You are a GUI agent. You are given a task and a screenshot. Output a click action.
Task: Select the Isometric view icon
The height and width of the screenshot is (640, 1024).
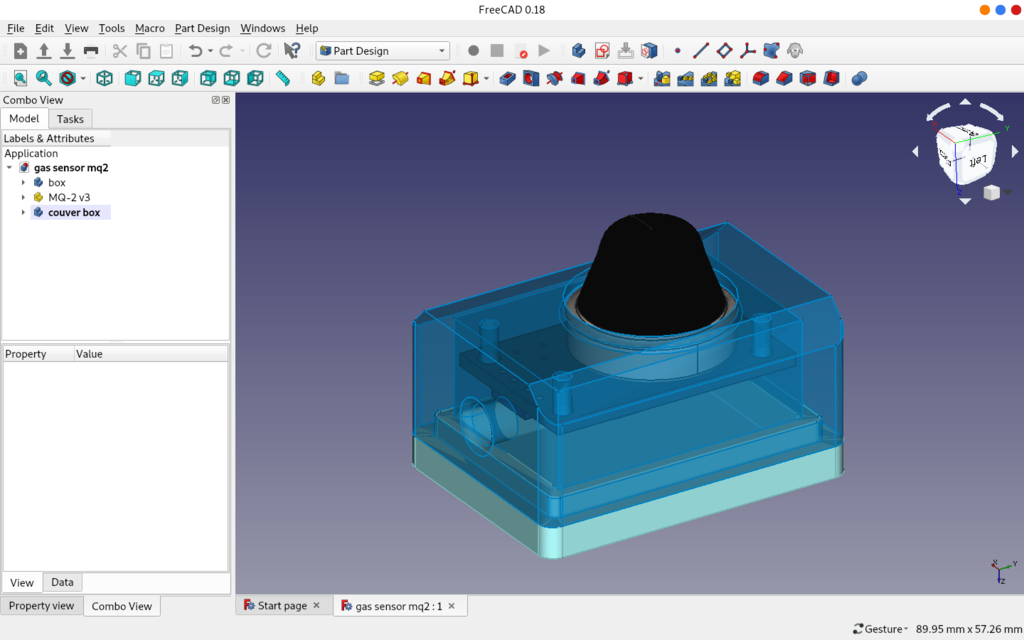point(104,78)
